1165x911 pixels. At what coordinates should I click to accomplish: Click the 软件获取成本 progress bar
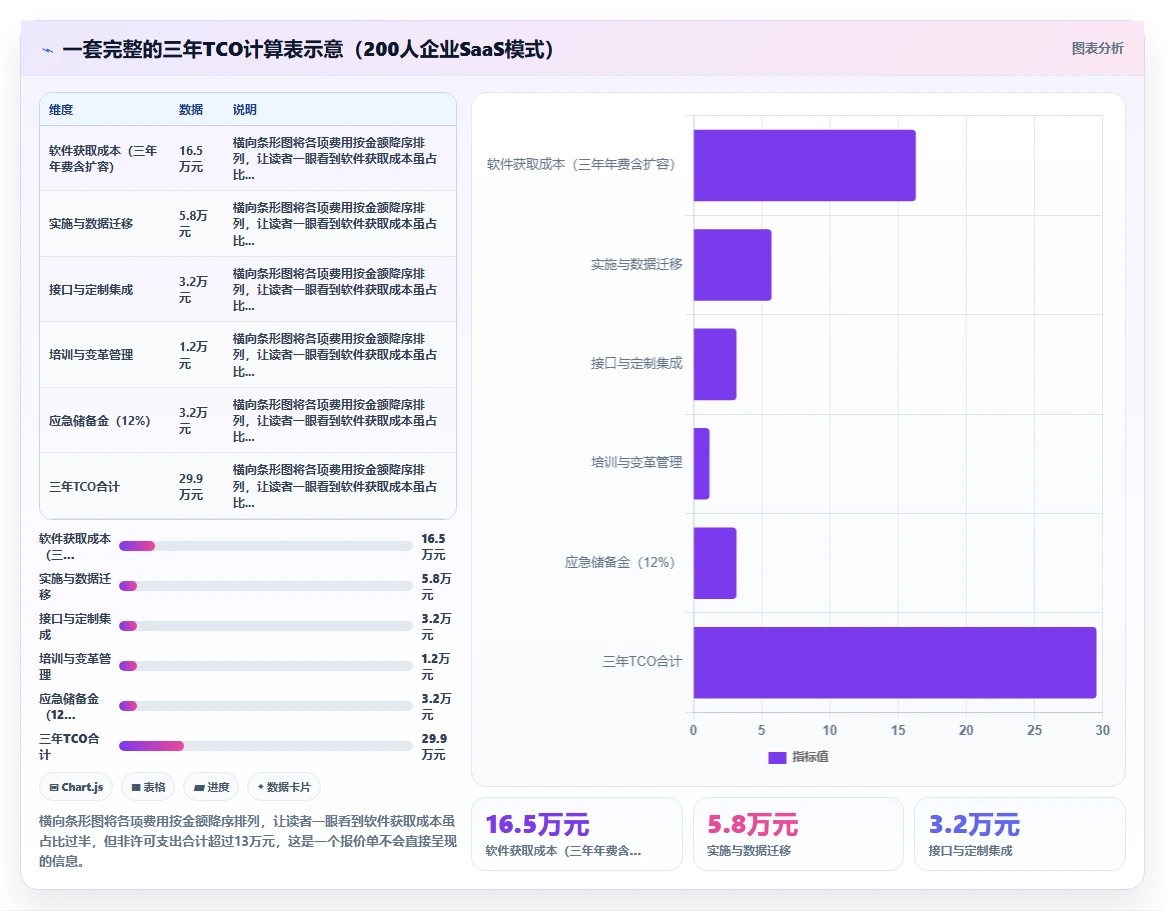click(265, 546)
